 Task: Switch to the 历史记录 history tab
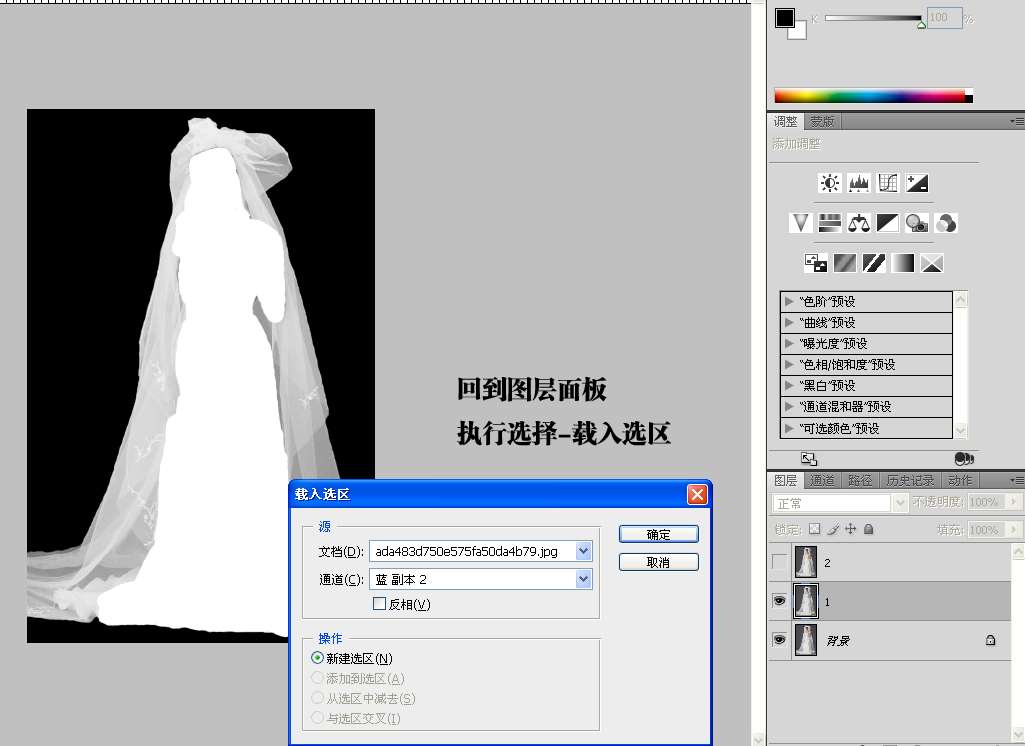pos(910,481)
